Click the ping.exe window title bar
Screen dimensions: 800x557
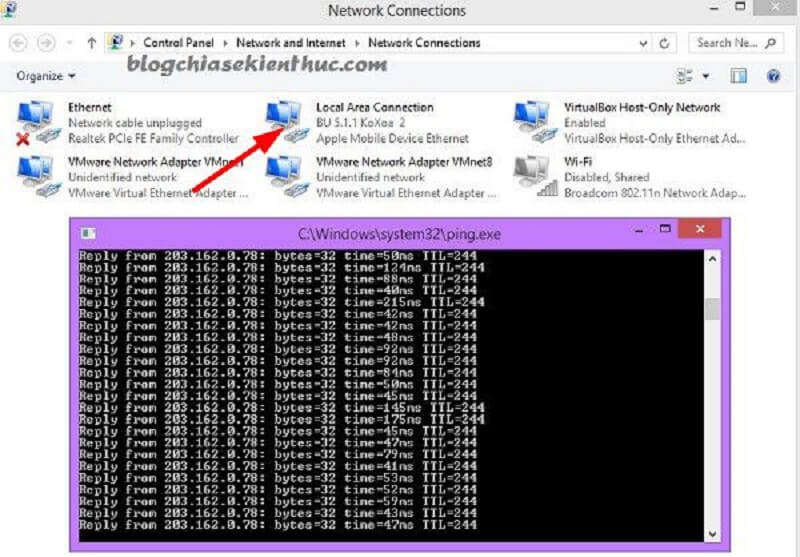tap(399, 234)
